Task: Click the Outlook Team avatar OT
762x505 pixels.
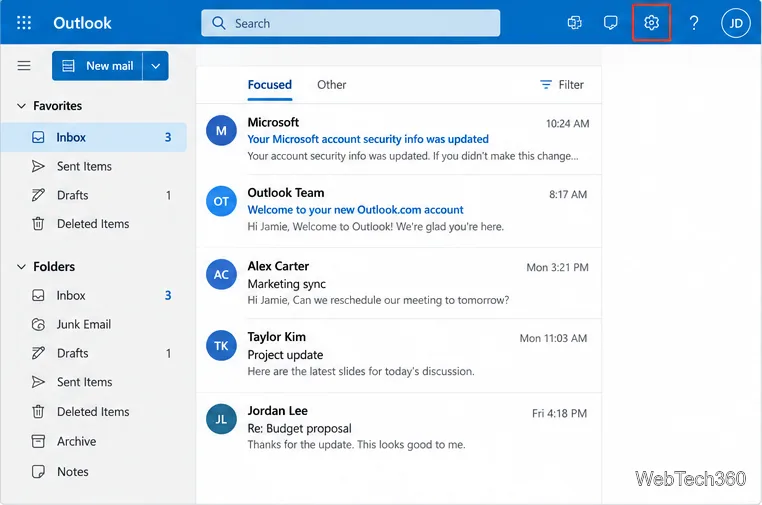Action: 221,201
